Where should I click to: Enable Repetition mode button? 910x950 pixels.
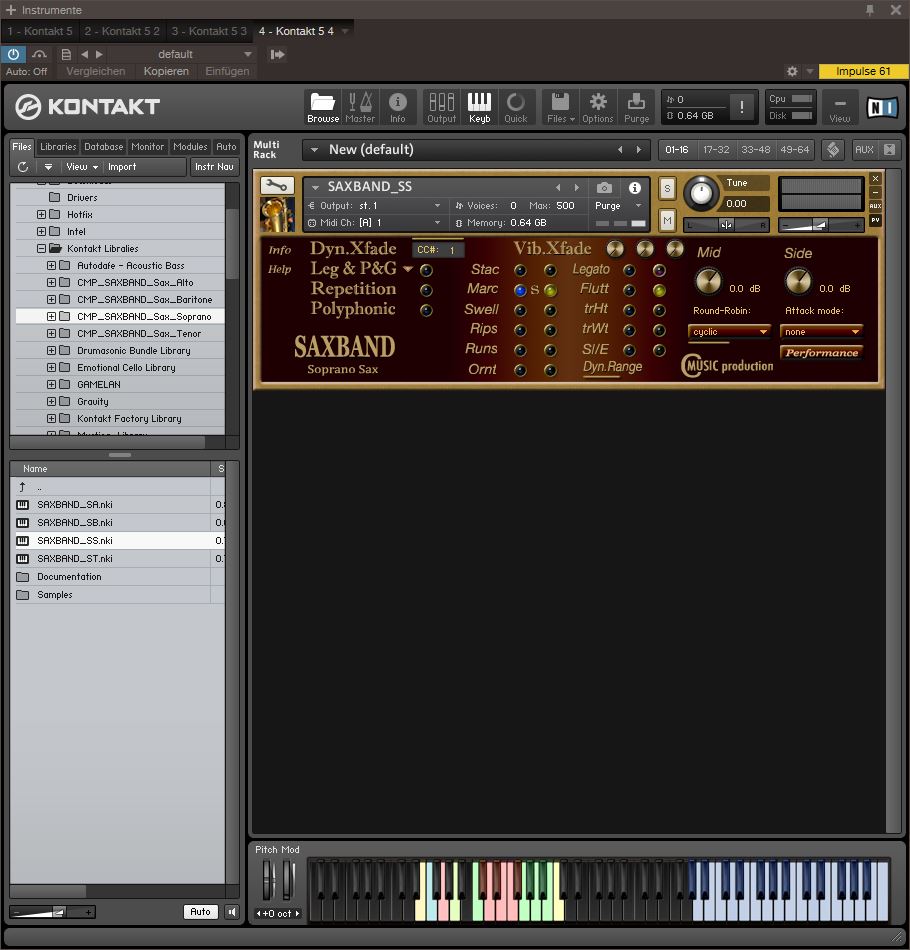point(426,290)
